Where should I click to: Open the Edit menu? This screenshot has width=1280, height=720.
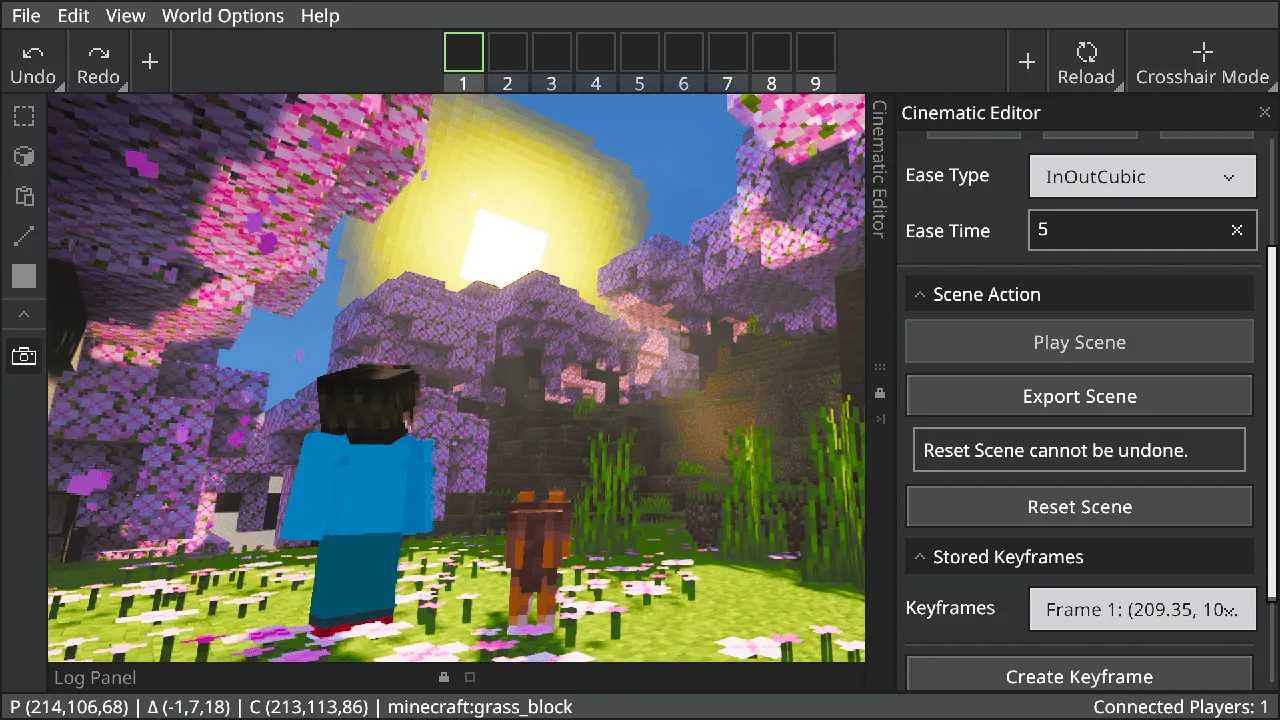73,15
